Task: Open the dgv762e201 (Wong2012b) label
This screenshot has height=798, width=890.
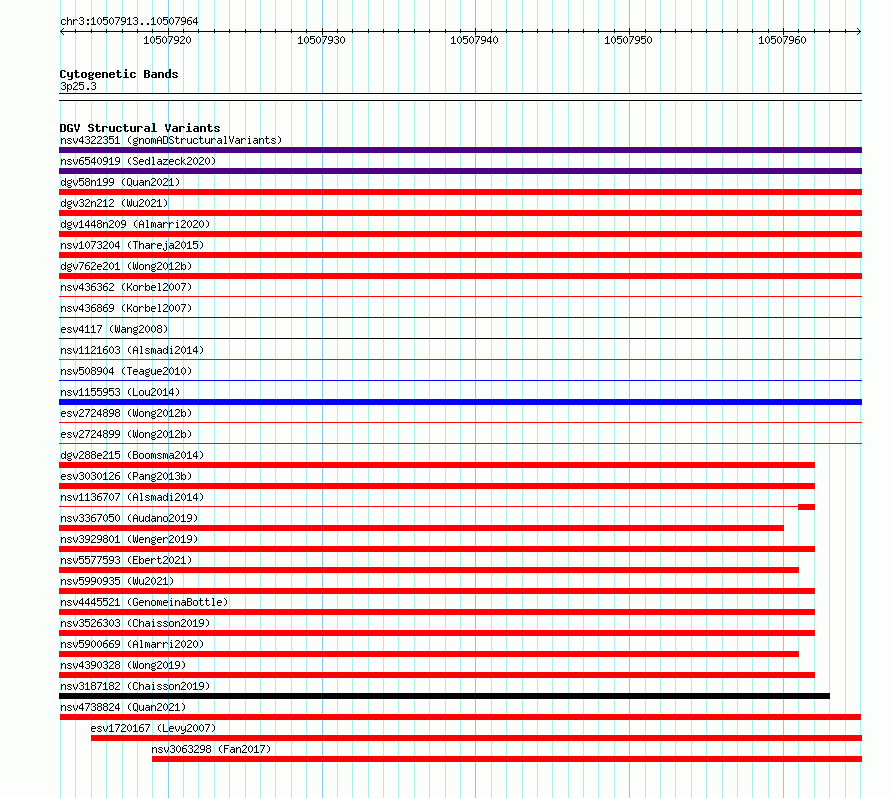Action: click(126, 266)
